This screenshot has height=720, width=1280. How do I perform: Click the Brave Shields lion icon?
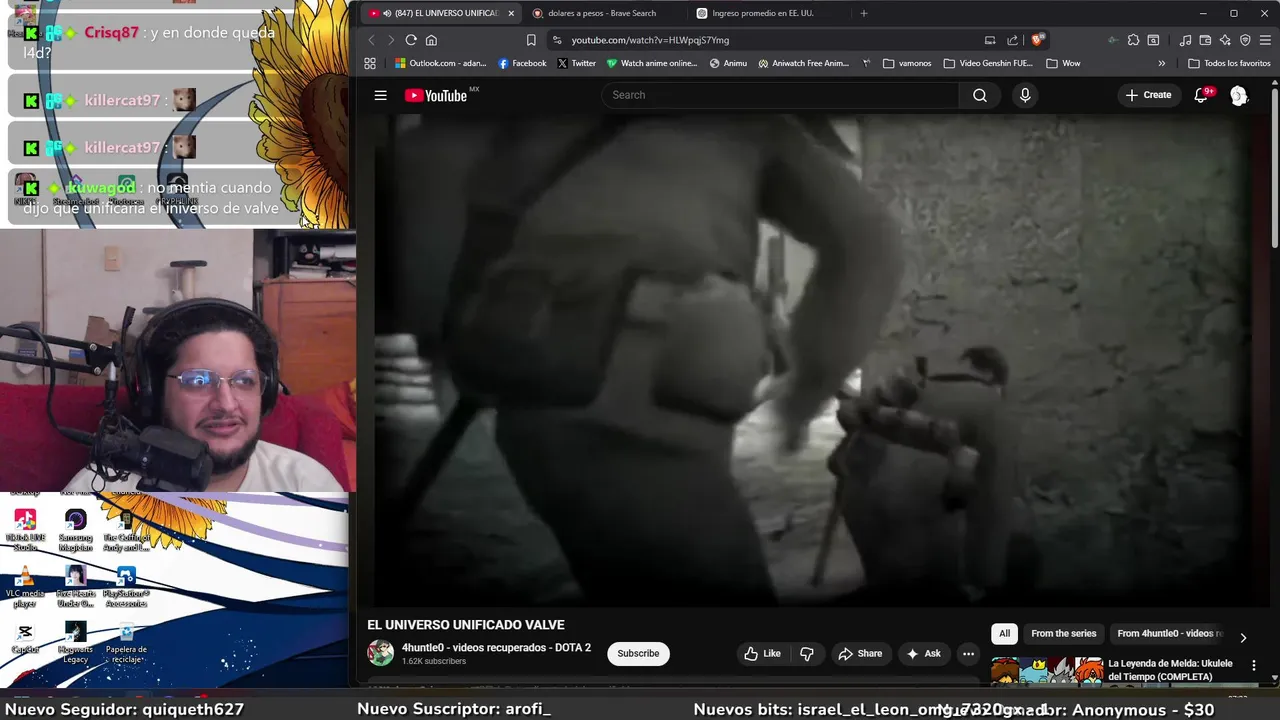click(x=1038, y=40)
